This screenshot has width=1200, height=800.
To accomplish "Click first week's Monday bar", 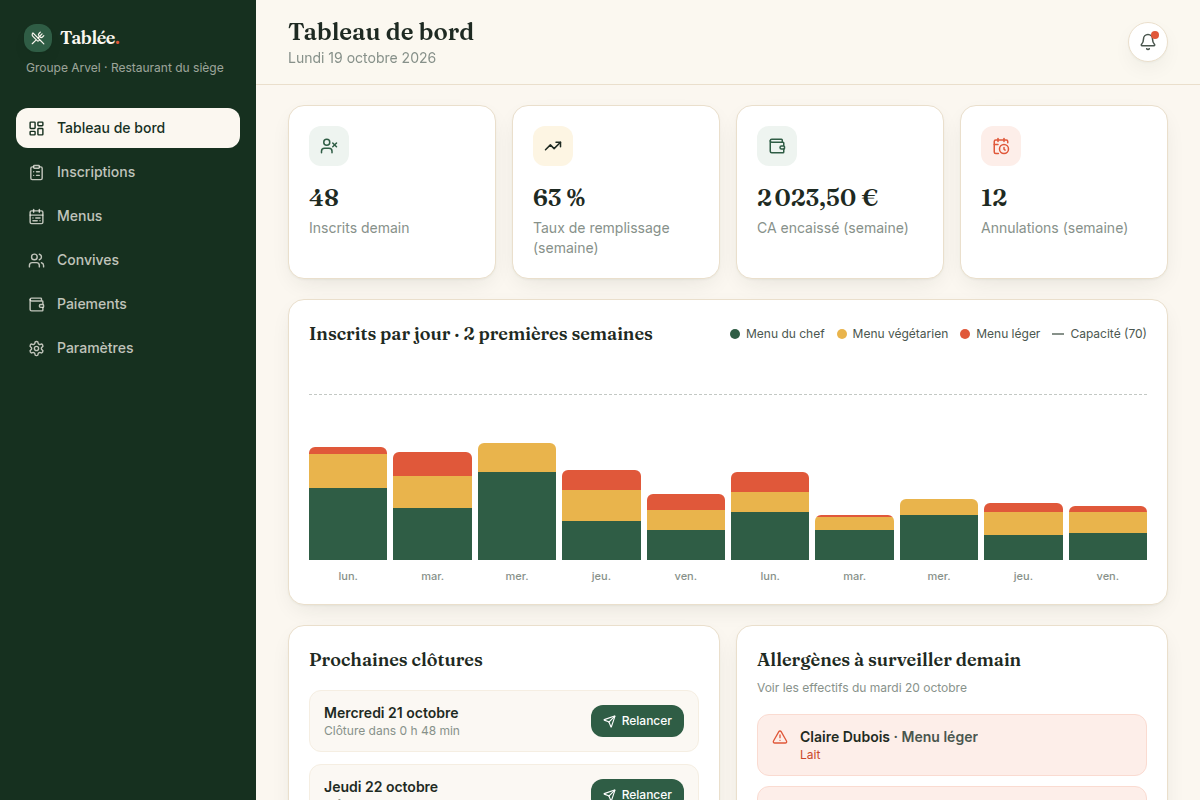I will pos(348,504).
